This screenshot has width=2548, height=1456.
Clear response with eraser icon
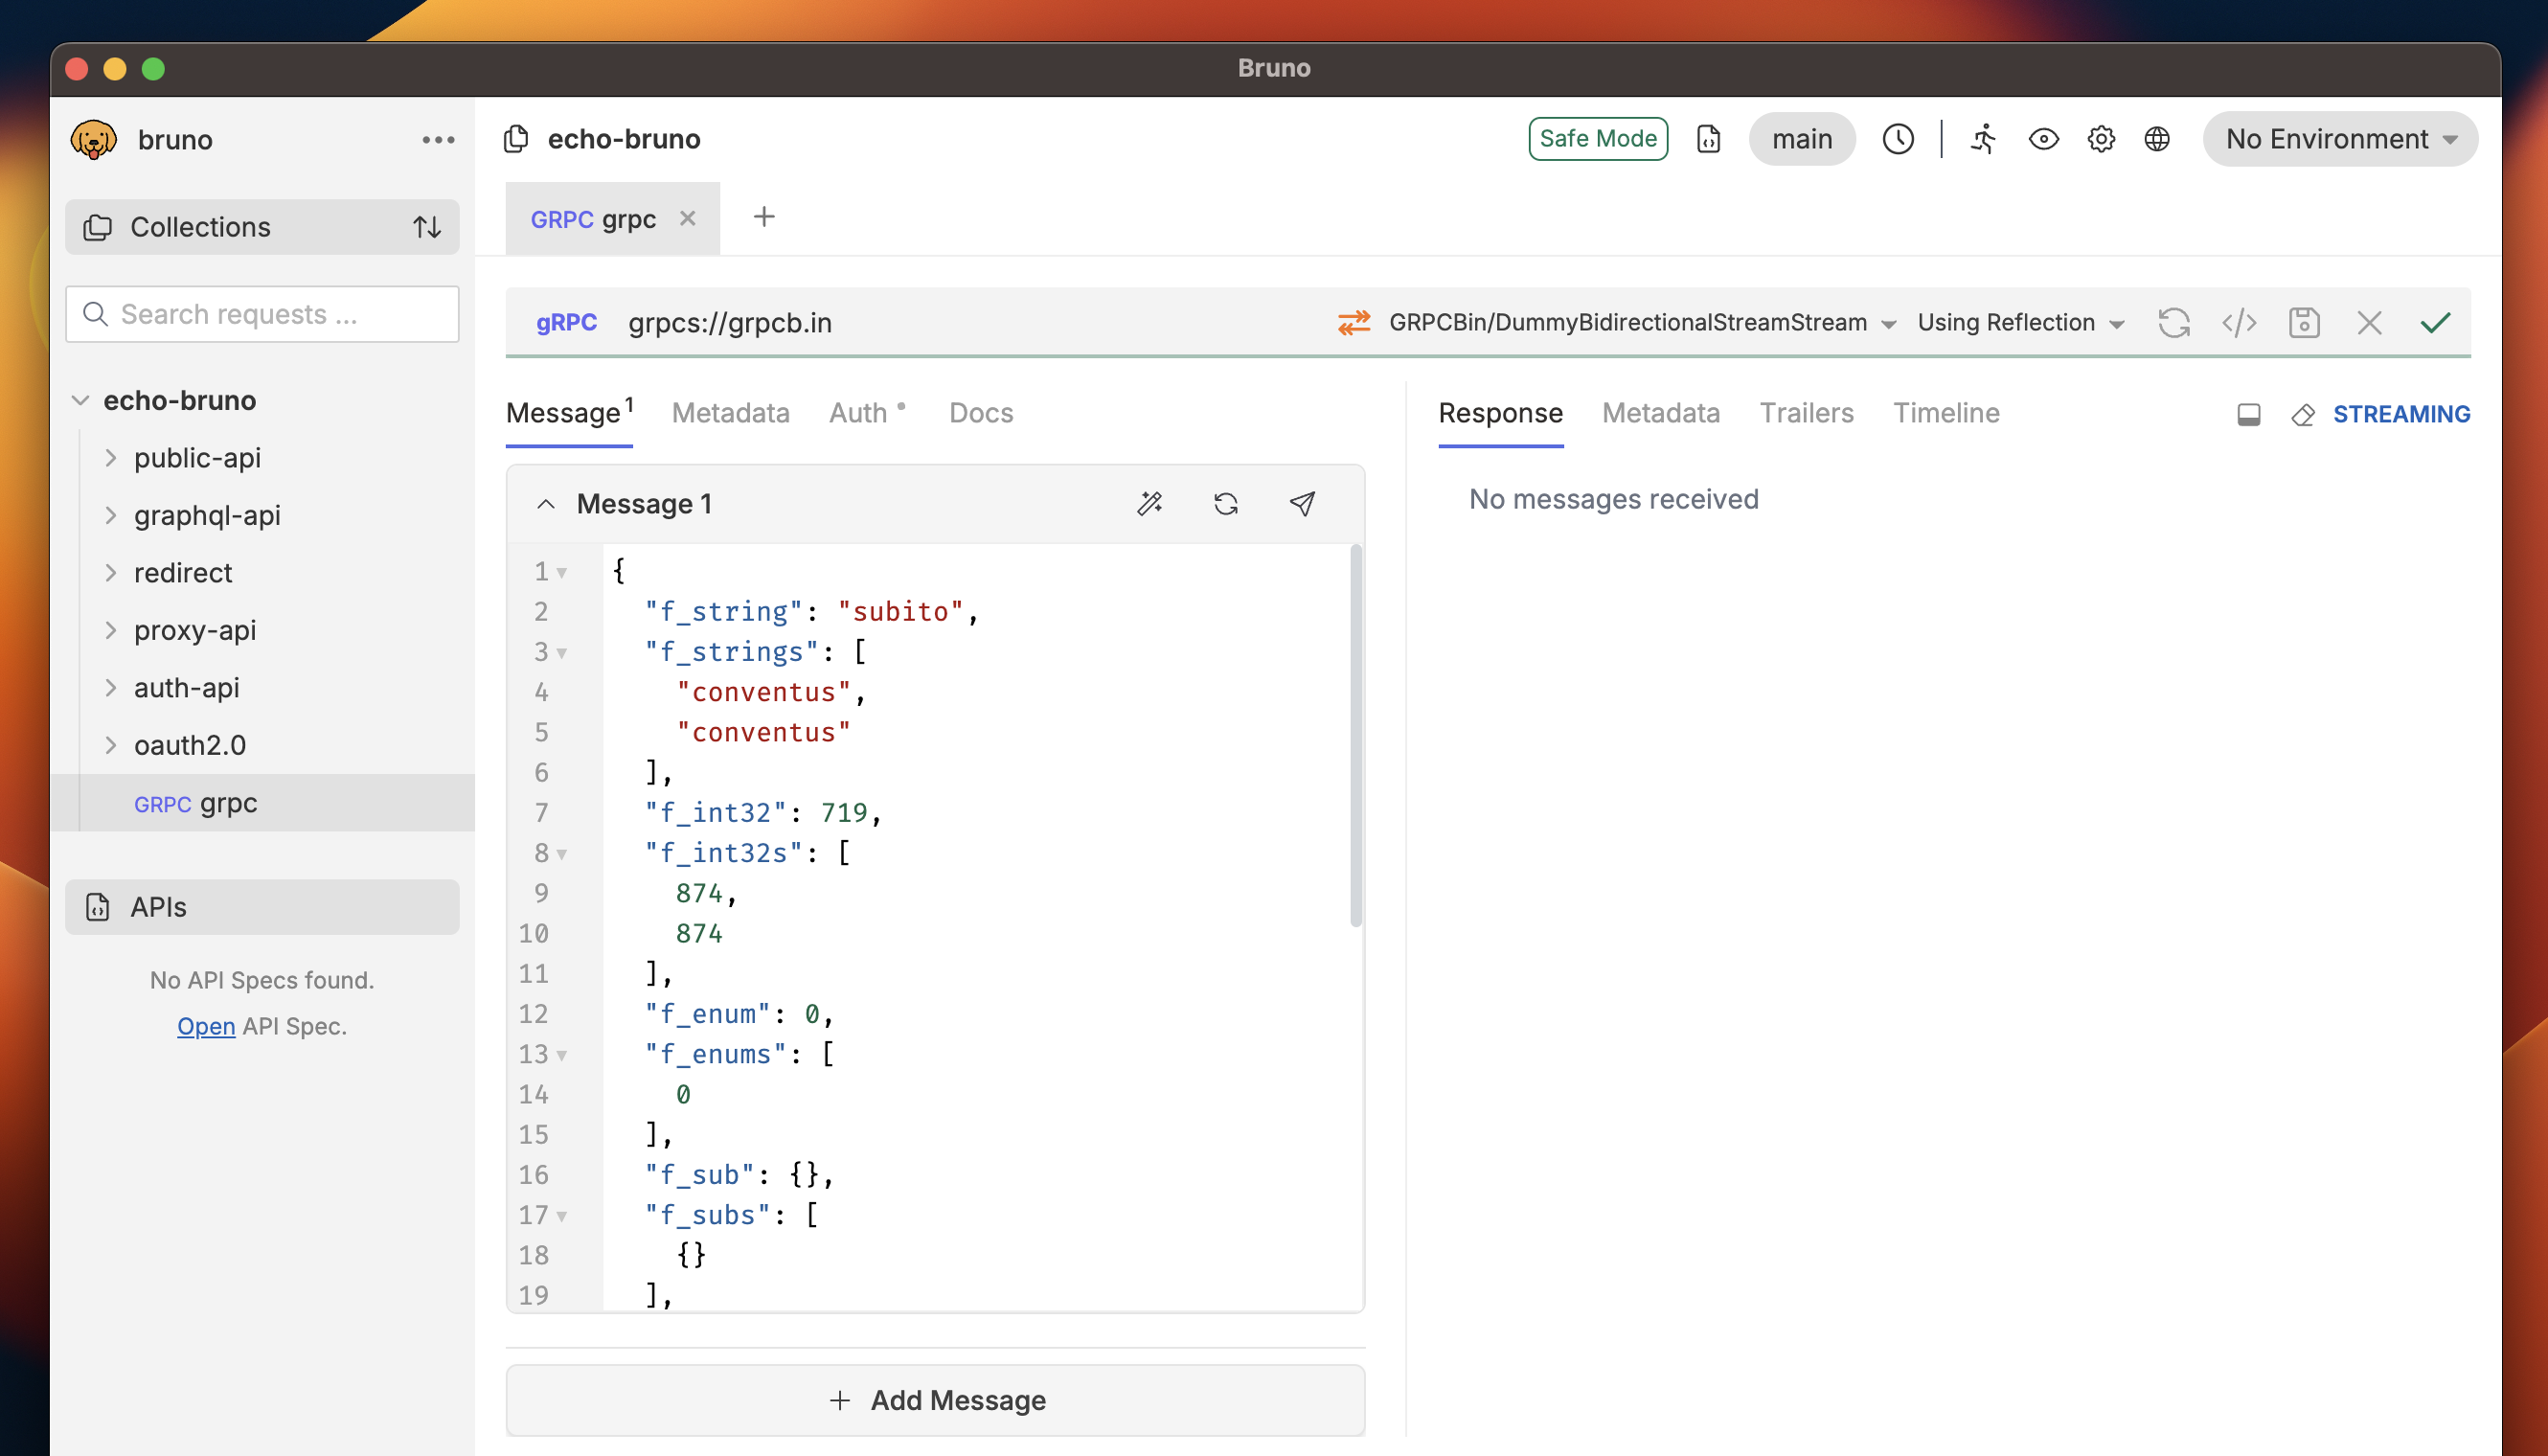tap(2302, 415)
